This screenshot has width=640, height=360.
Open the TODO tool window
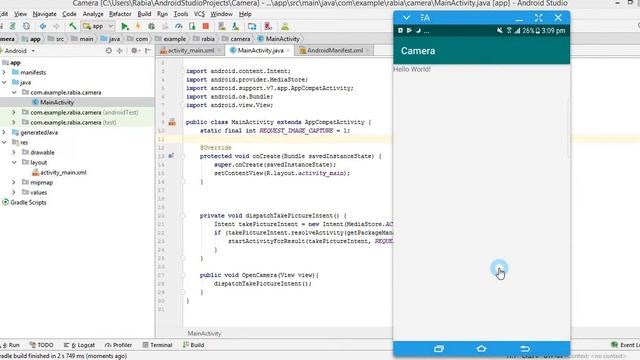(x=42, y=345)
